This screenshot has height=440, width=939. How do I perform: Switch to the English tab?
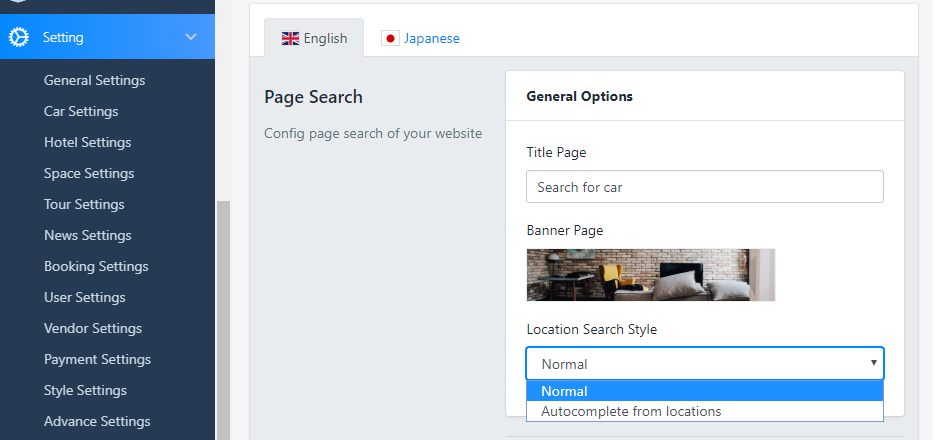point(314,39)
